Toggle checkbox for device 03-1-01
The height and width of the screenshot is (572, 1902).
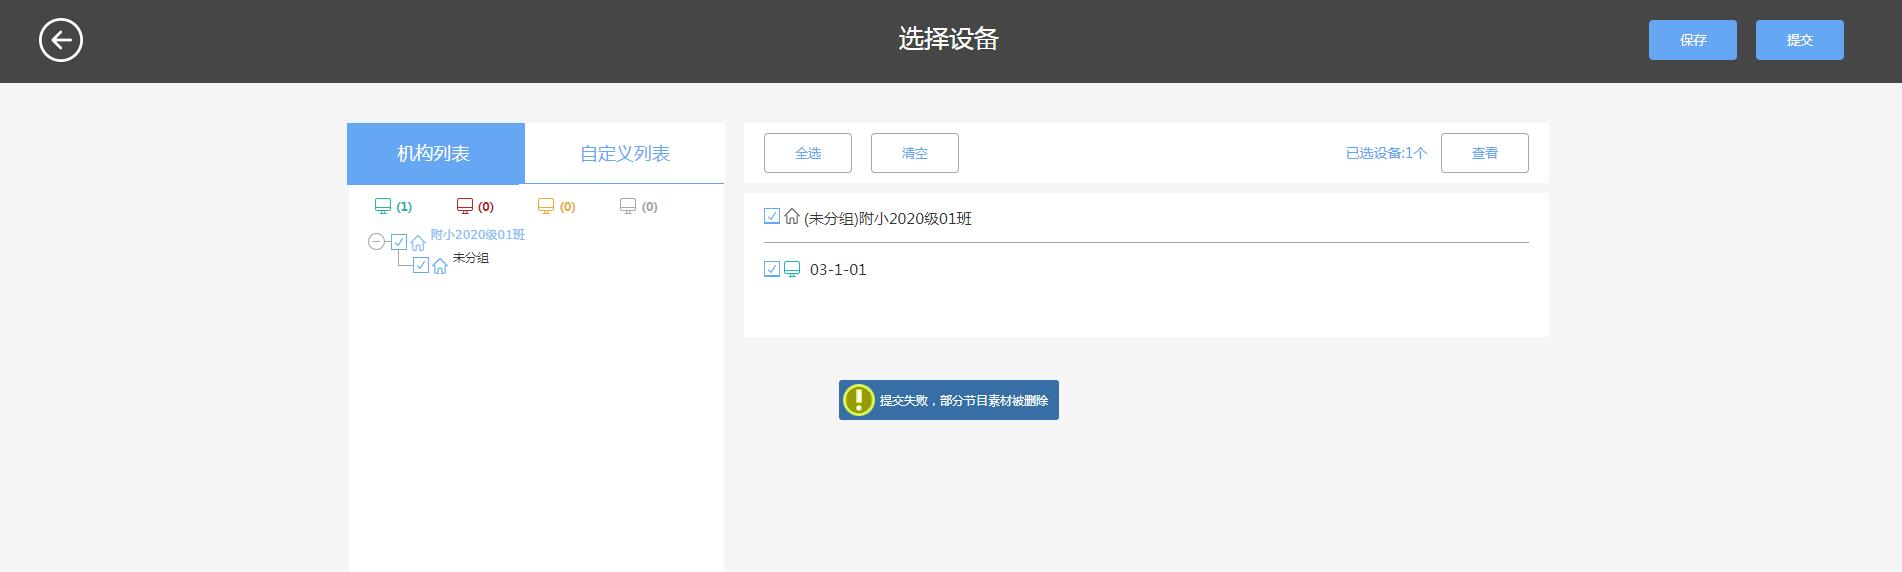[x=772, y=269]
